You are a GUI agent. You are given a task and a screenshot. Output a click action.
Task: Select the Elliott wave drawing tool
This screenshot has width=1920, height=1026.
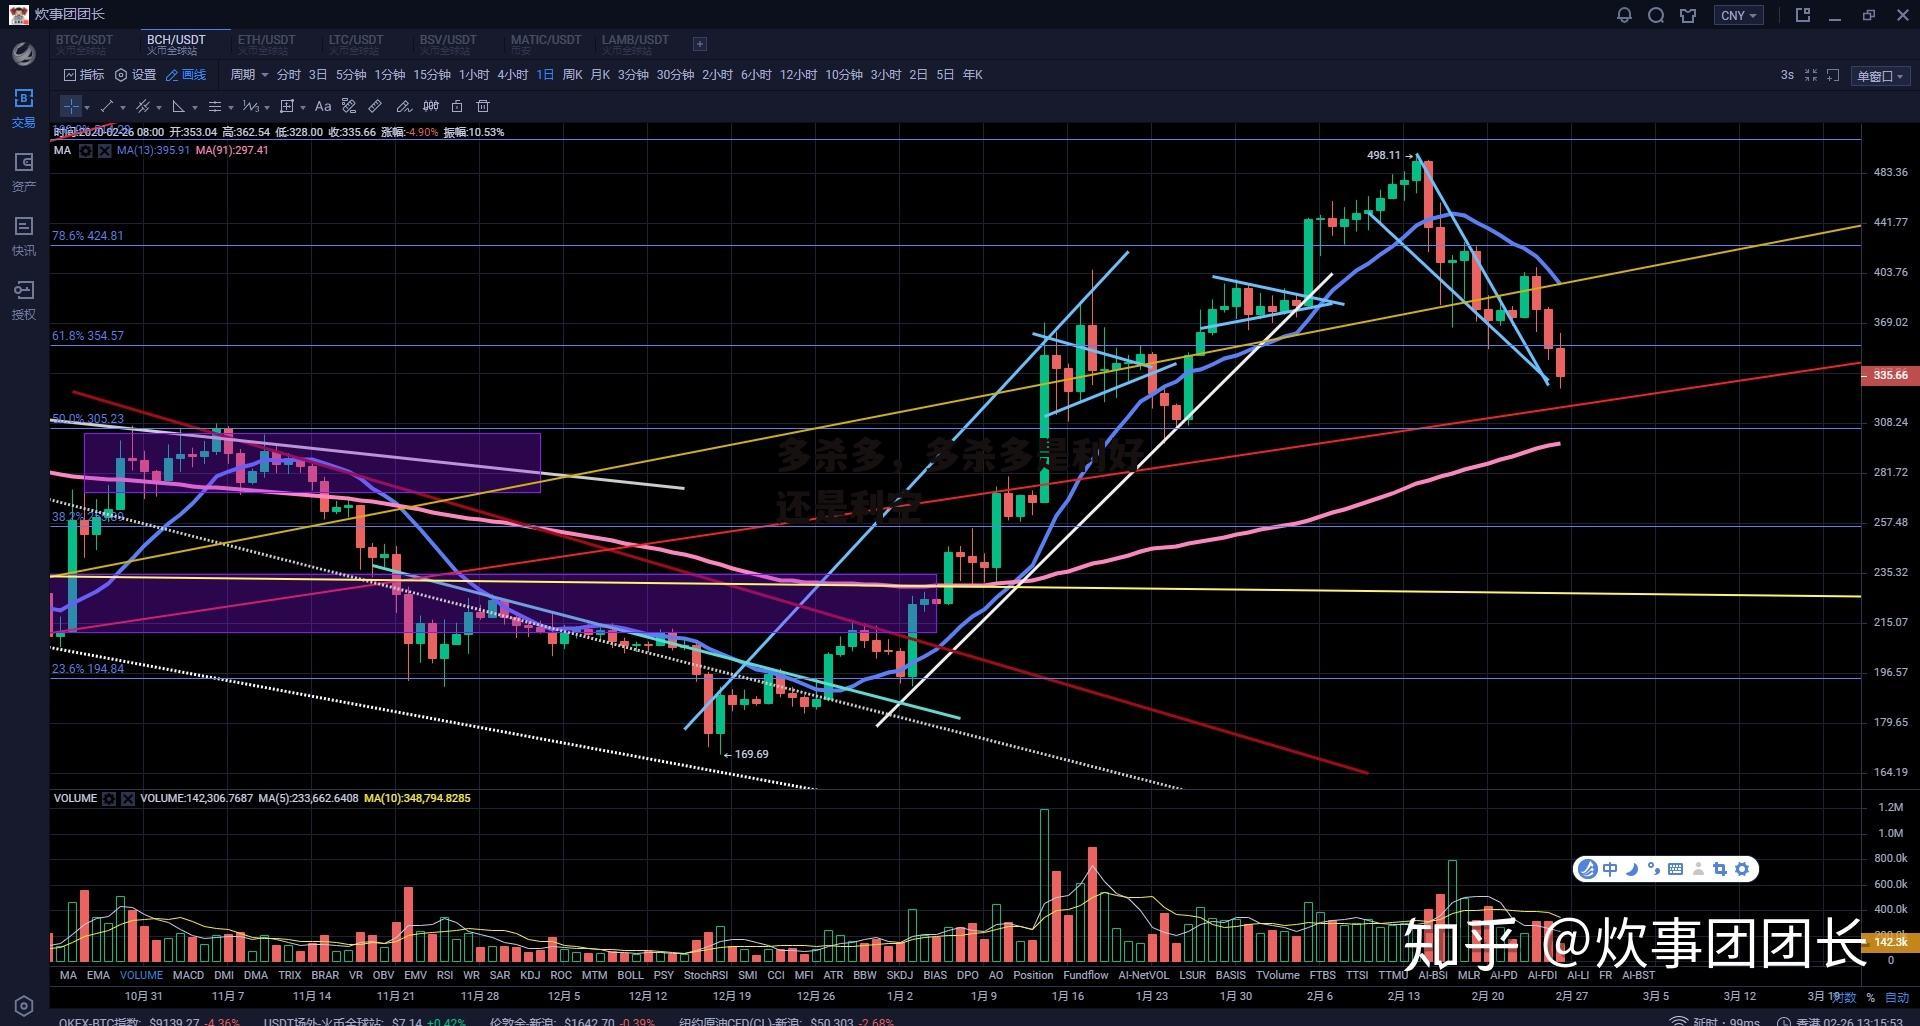(250, 106)
